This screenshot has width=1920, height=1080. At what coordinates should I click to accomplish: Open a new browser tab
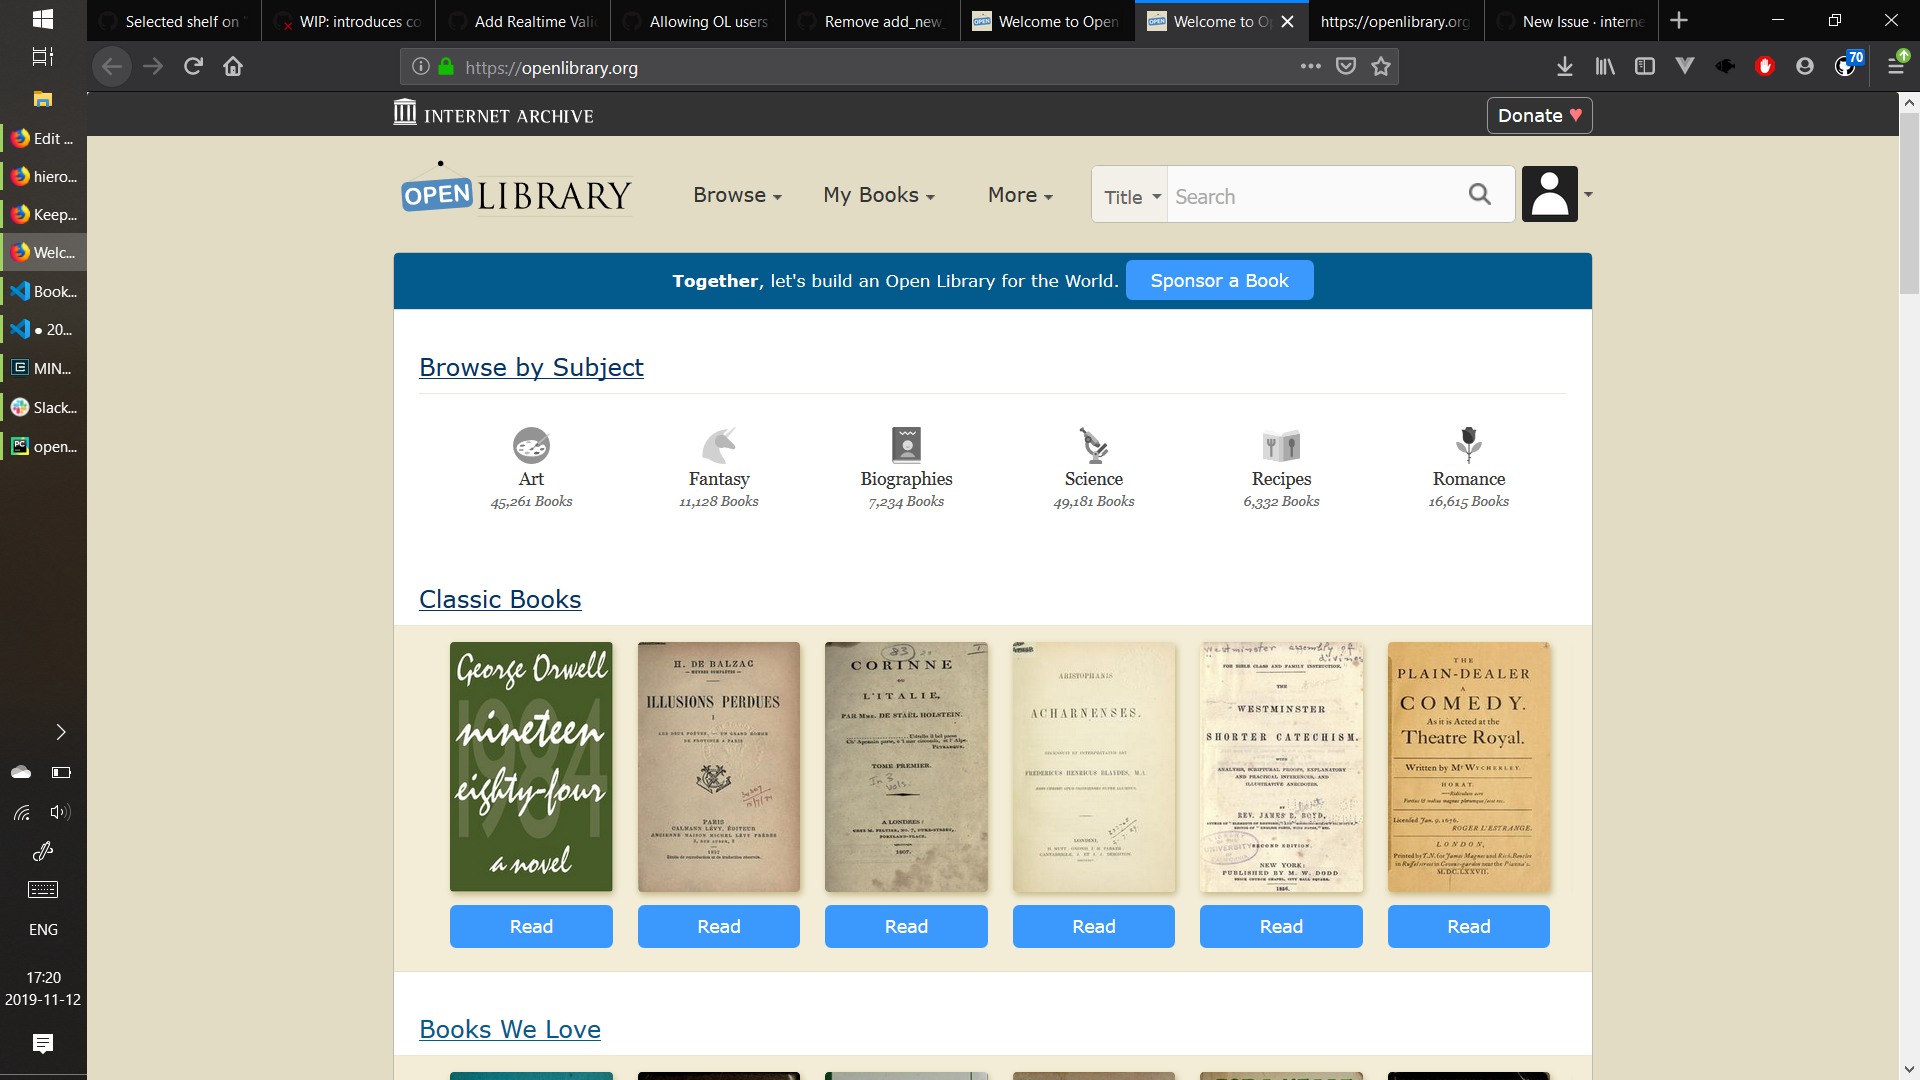click(x=1679, y=21)
